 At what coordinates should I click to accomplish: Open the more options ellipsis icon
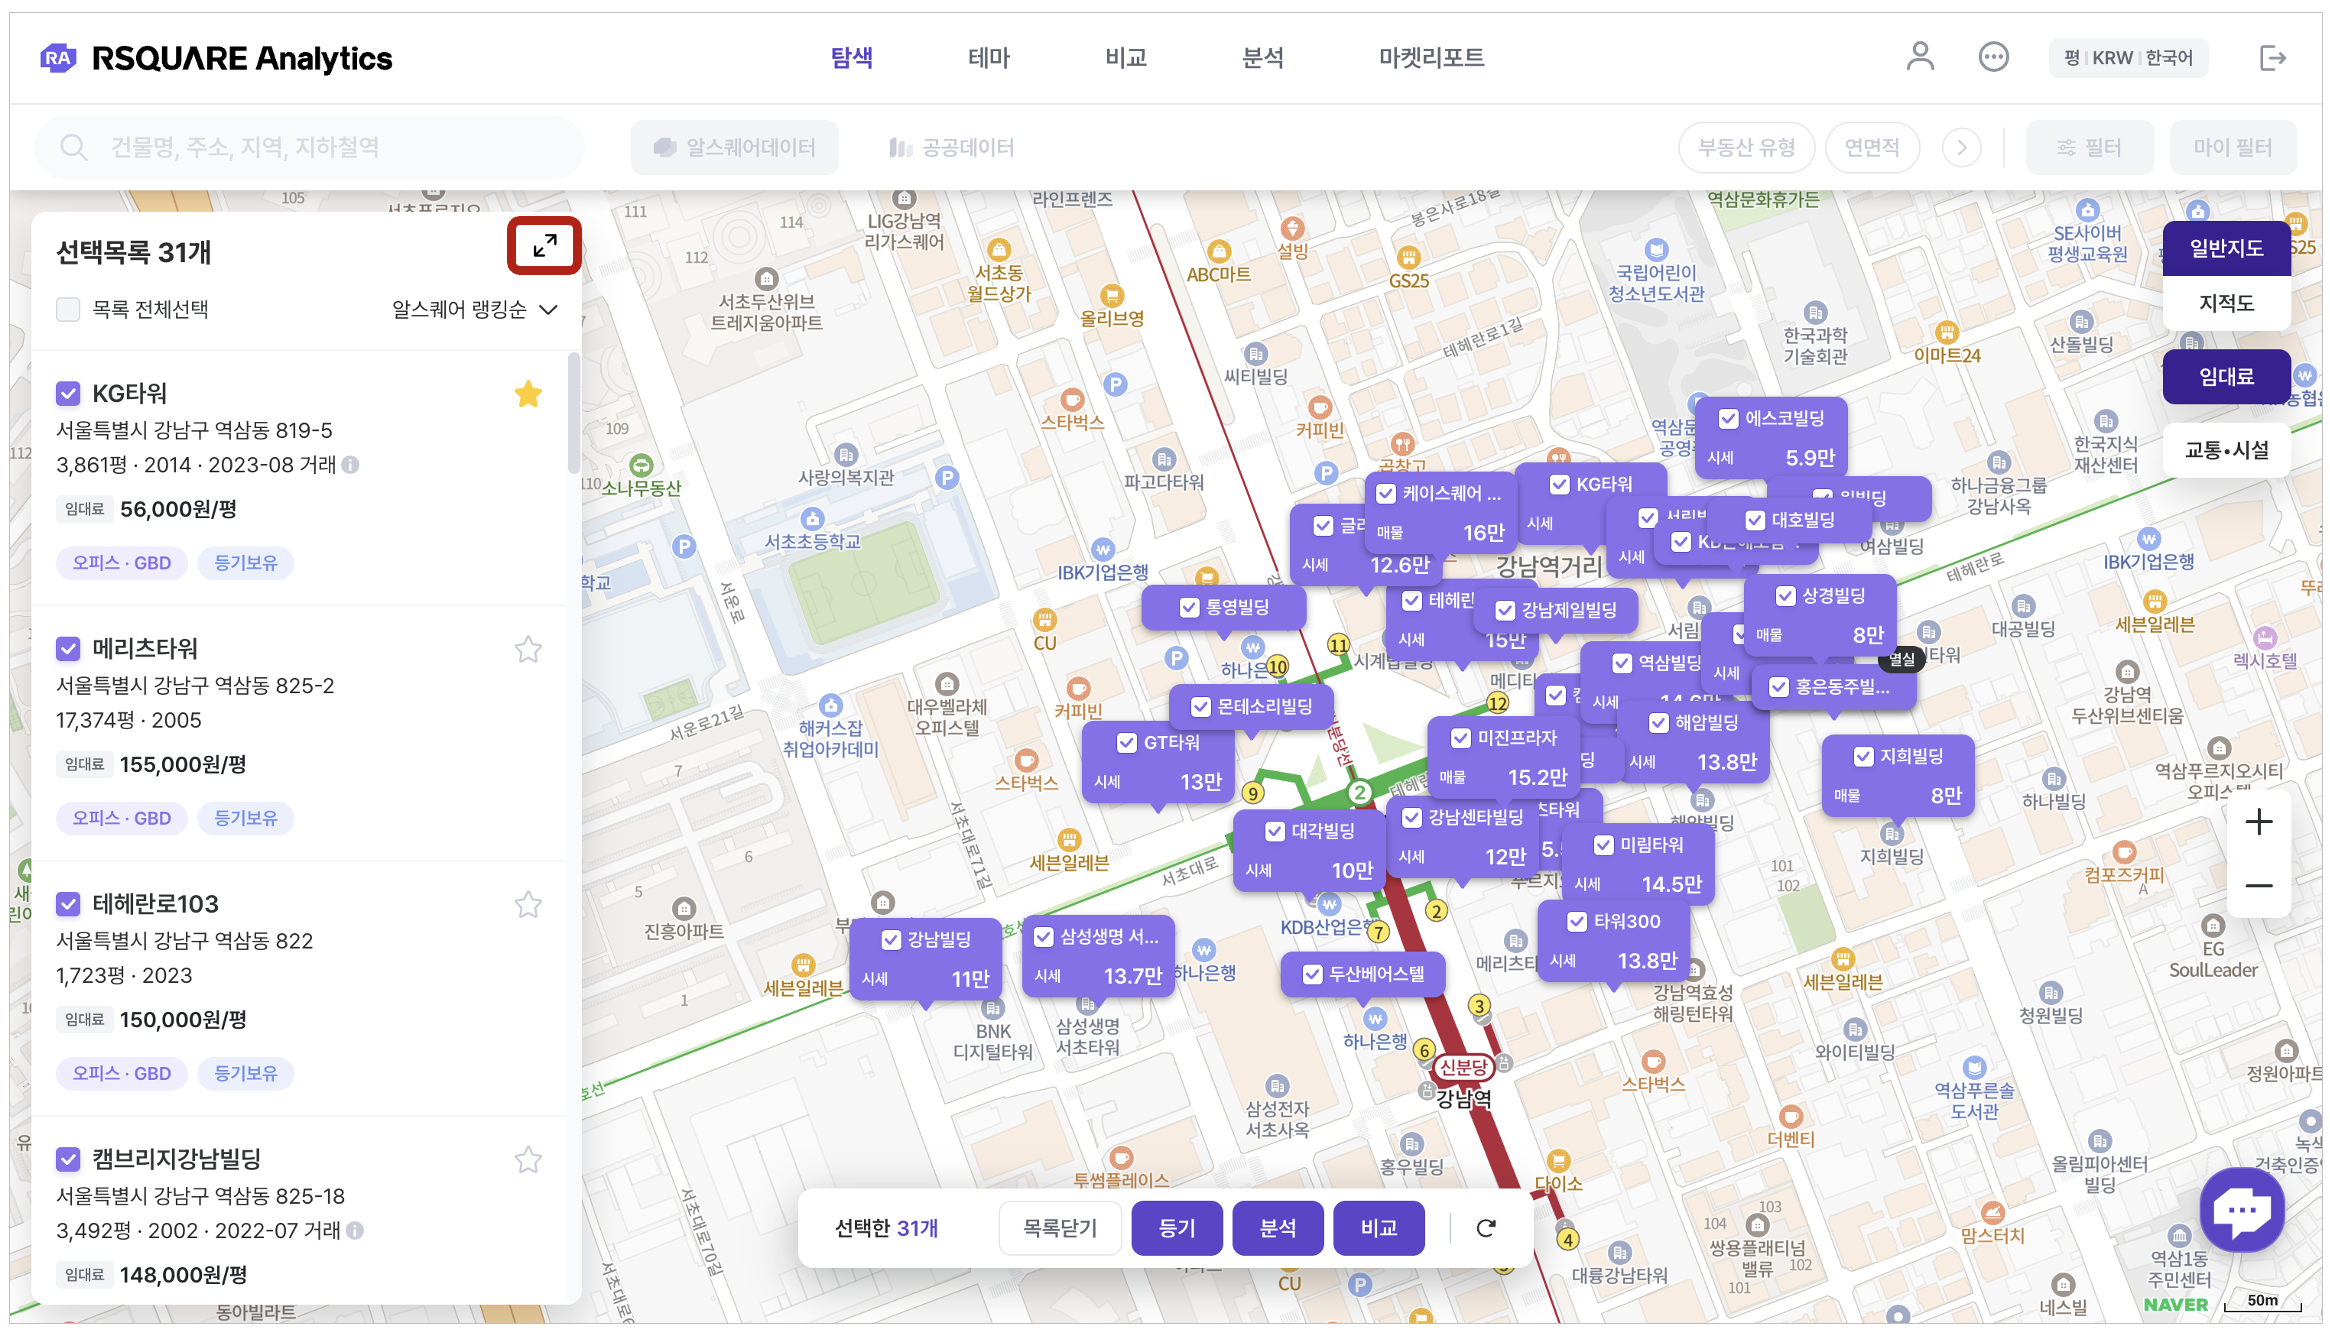1993,57
